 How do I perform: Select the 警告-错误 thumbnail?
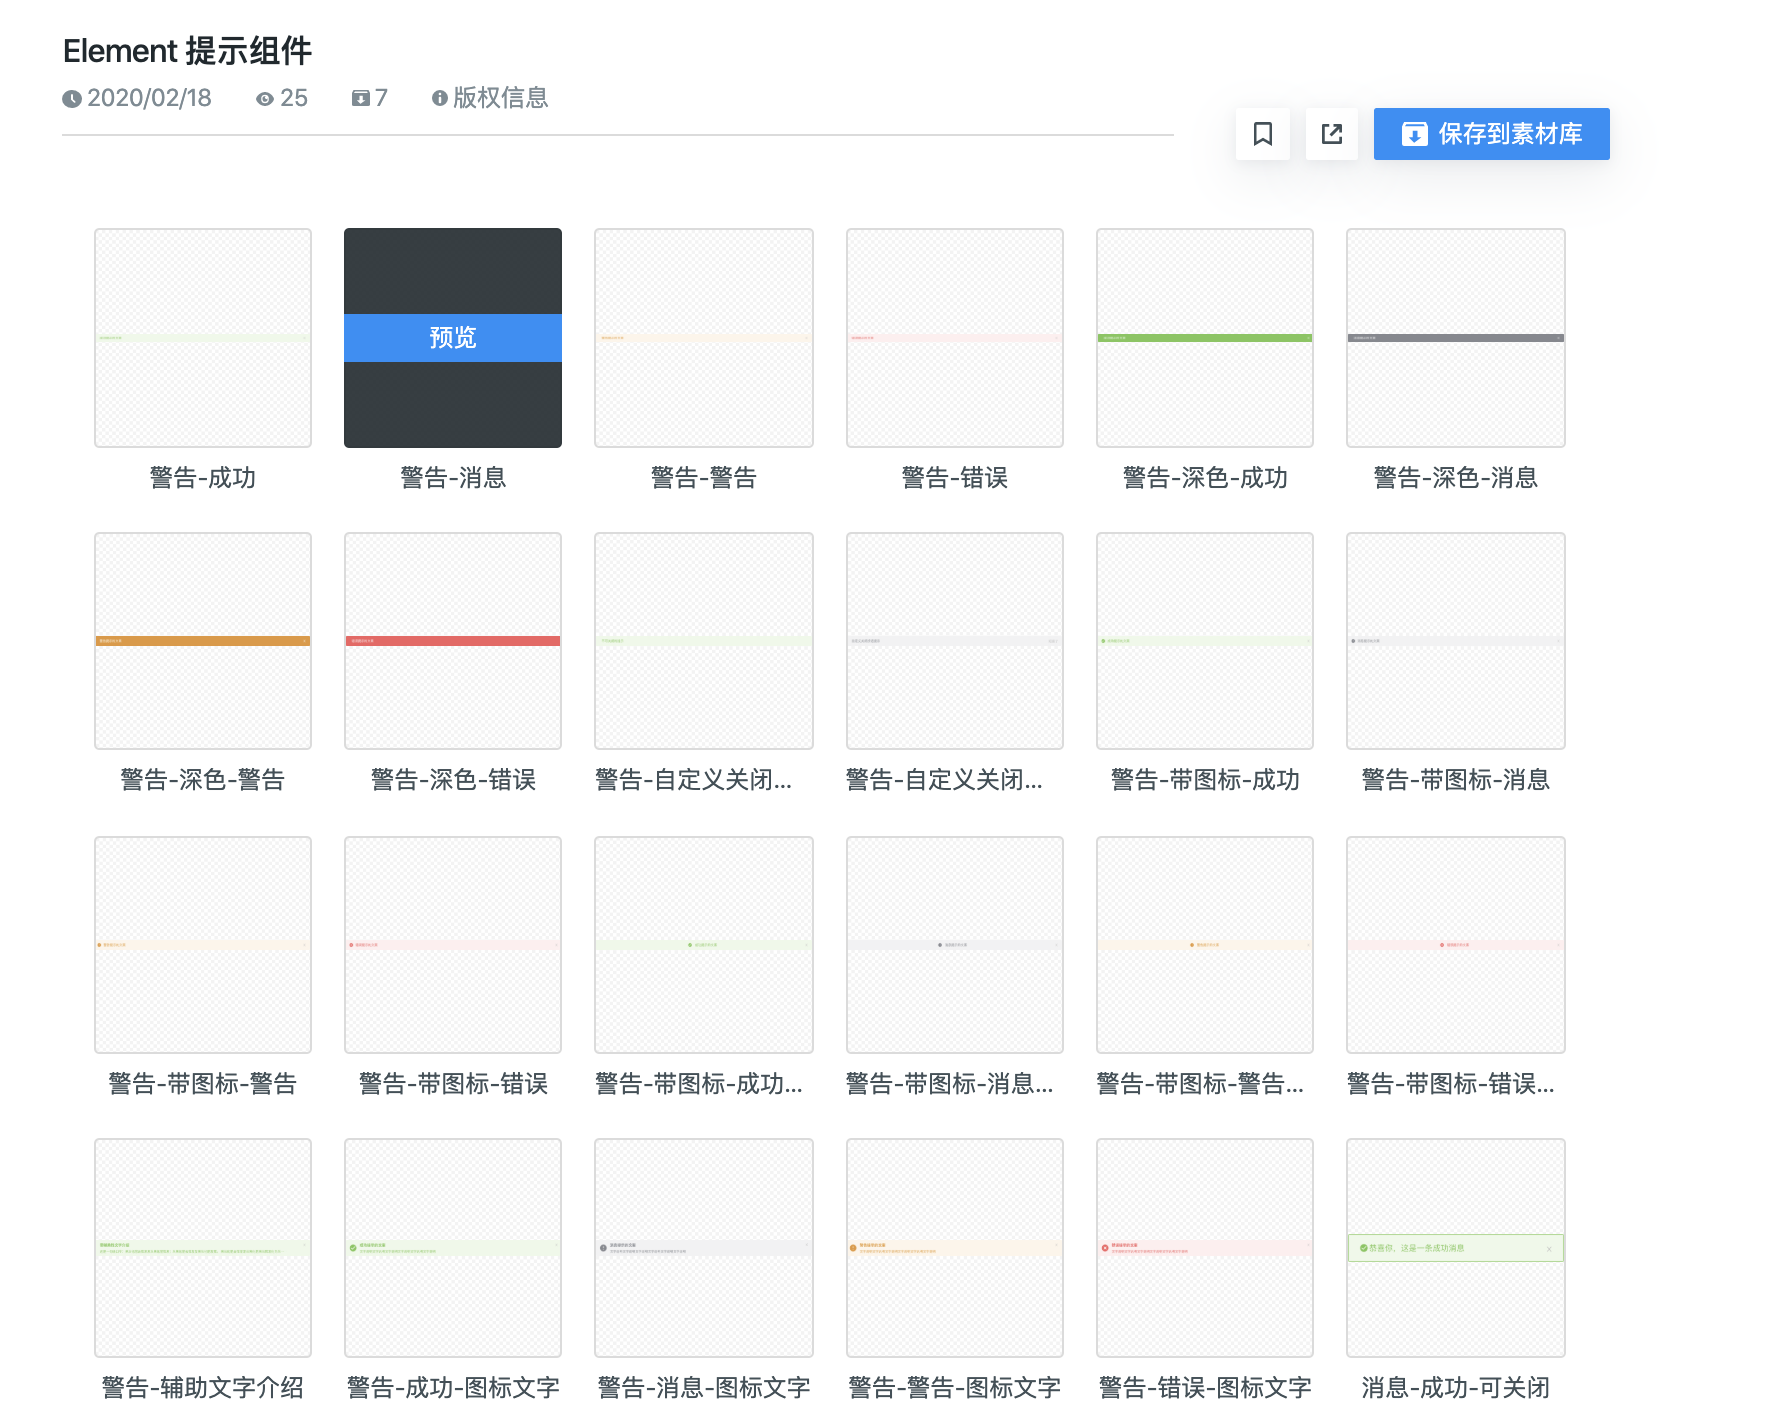(955, 338)
